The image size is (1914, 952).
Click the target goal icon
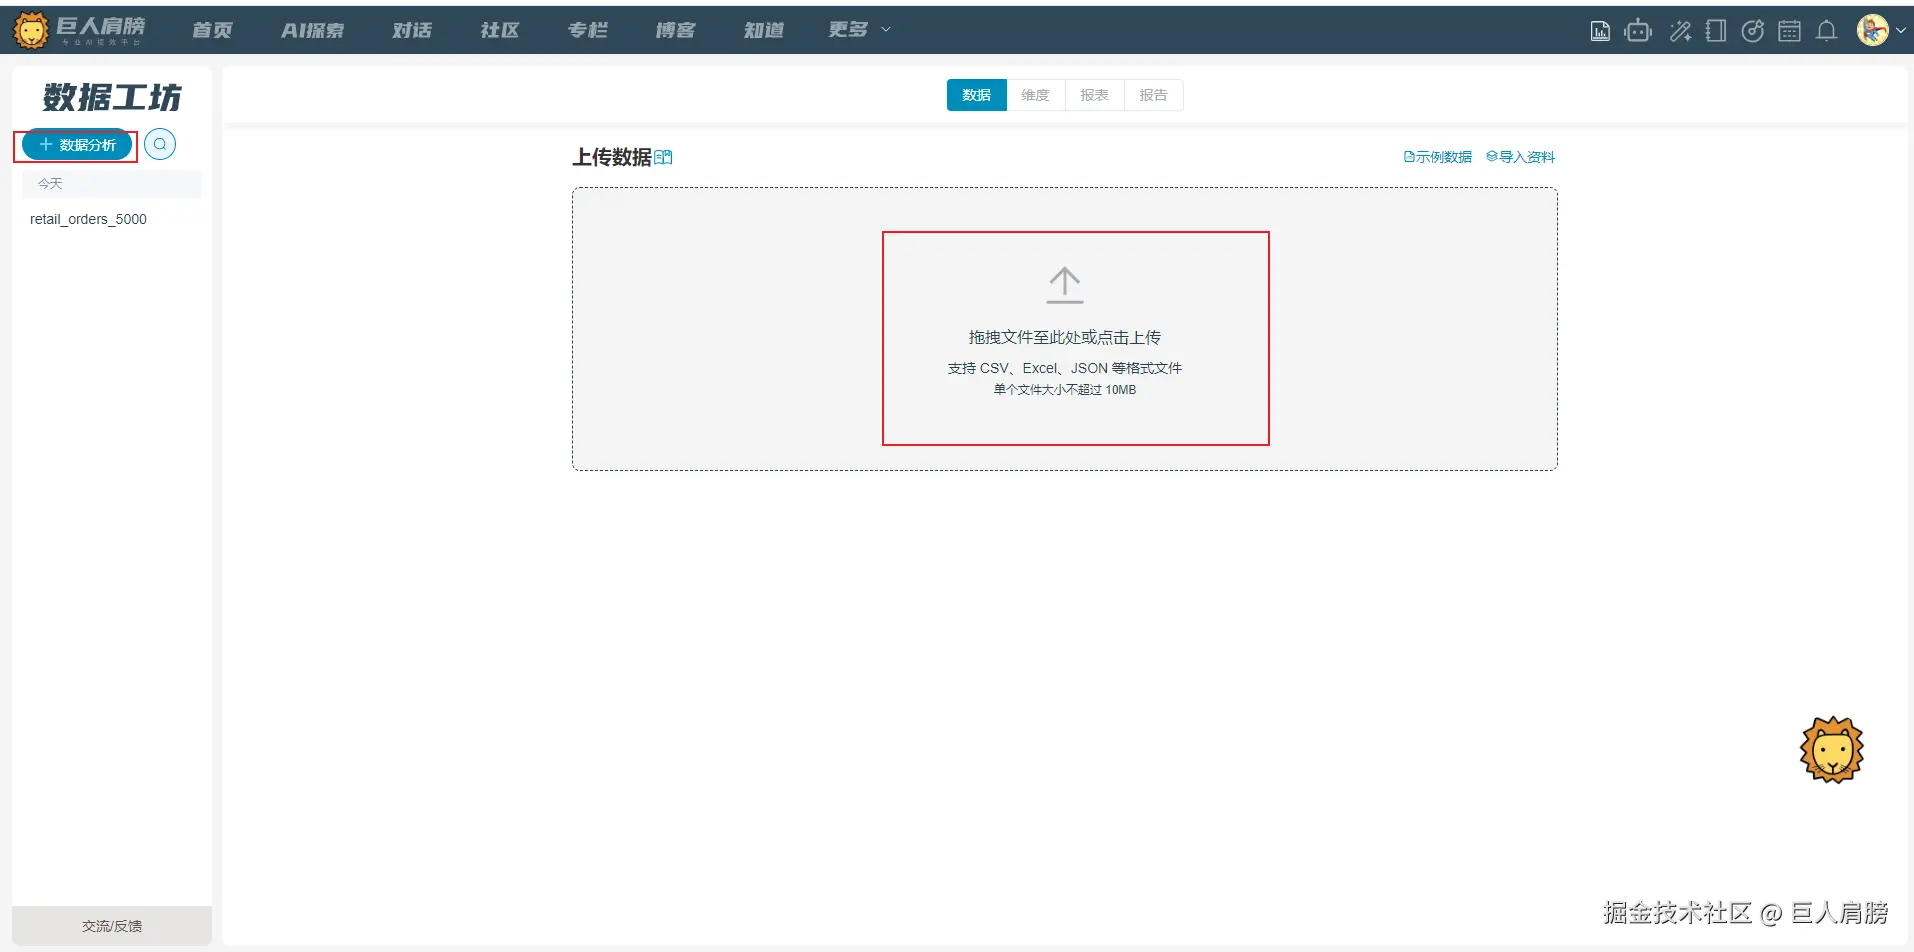(x=1753, y=31)
